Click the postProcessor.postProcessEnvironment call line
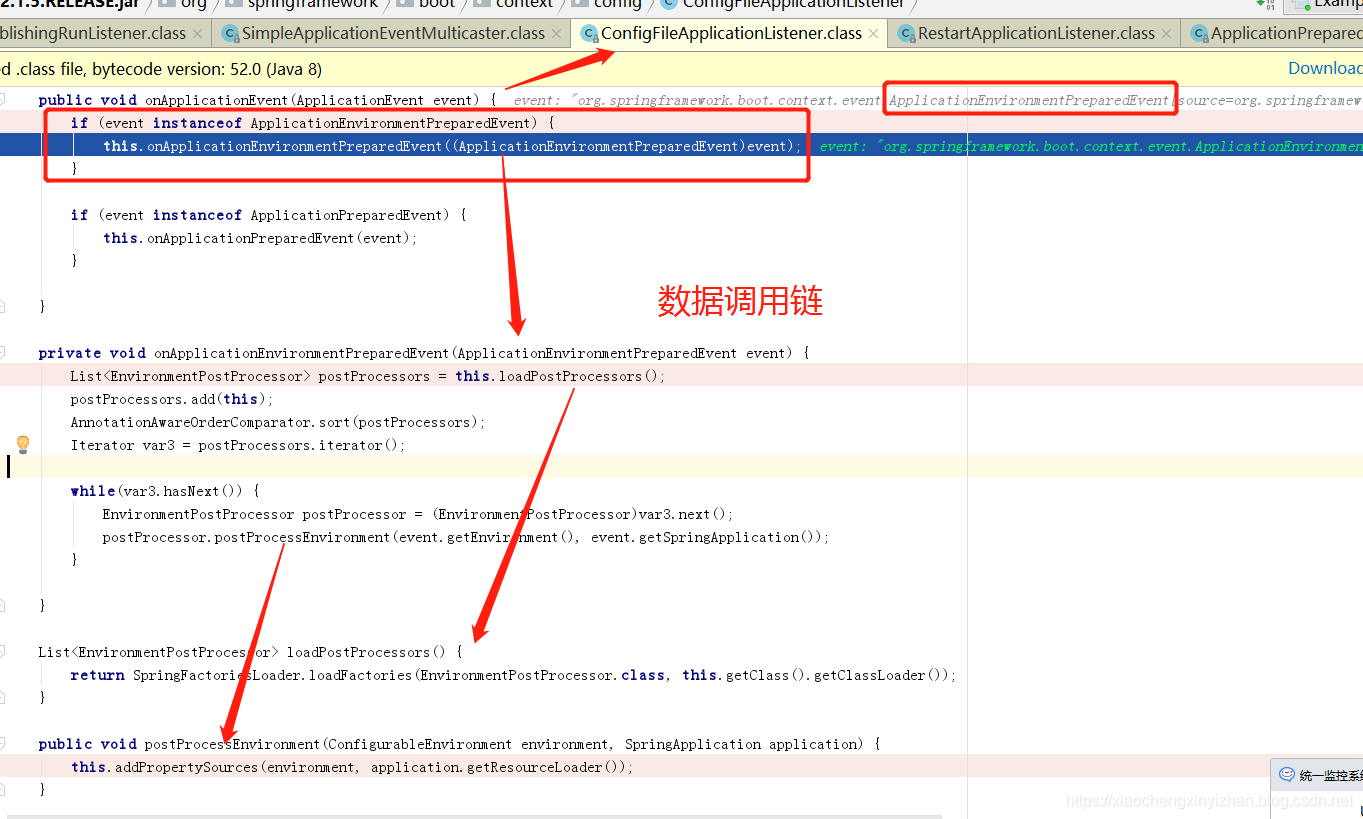 click(466, 537)
